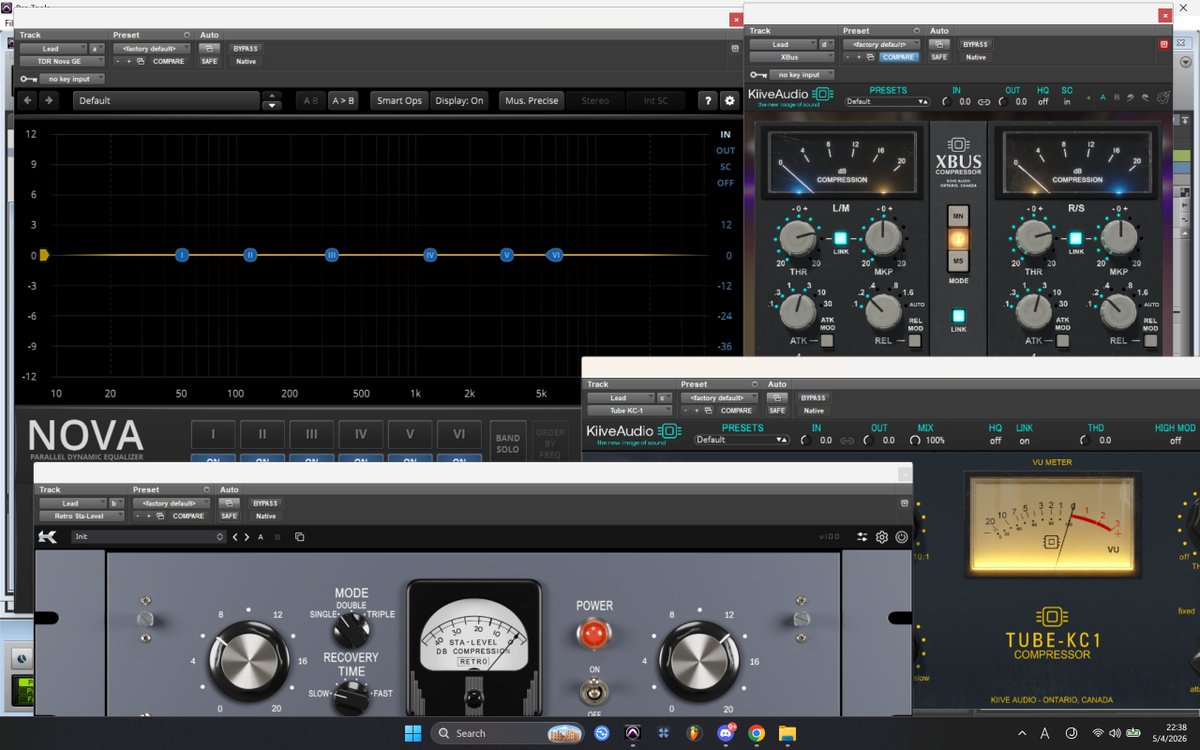Open File Explorer from the taskbar
Screen dimensions: 1200x750
pyautogui.click(x=787, y=733)
